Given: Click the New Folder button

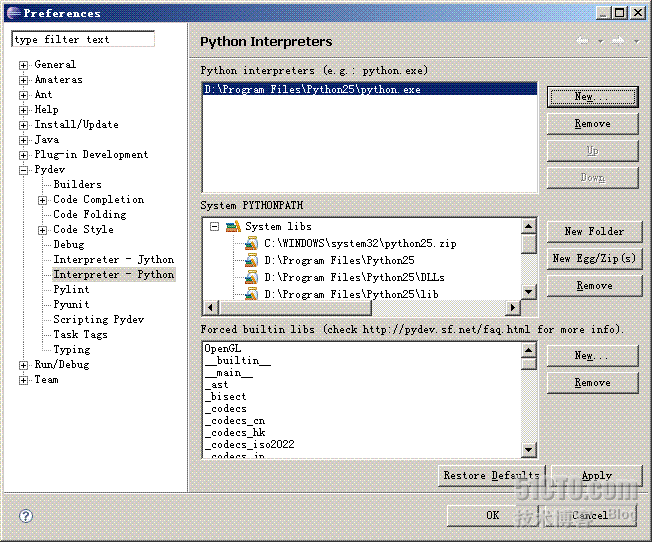Looking at the screenshot, I should click(x=594, y=231).
